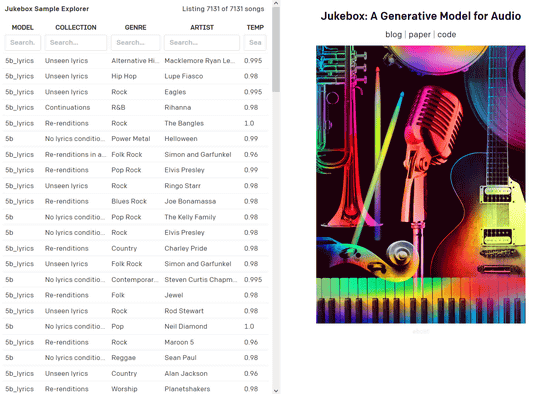Sort by the GENRE column header

point(135,28)
